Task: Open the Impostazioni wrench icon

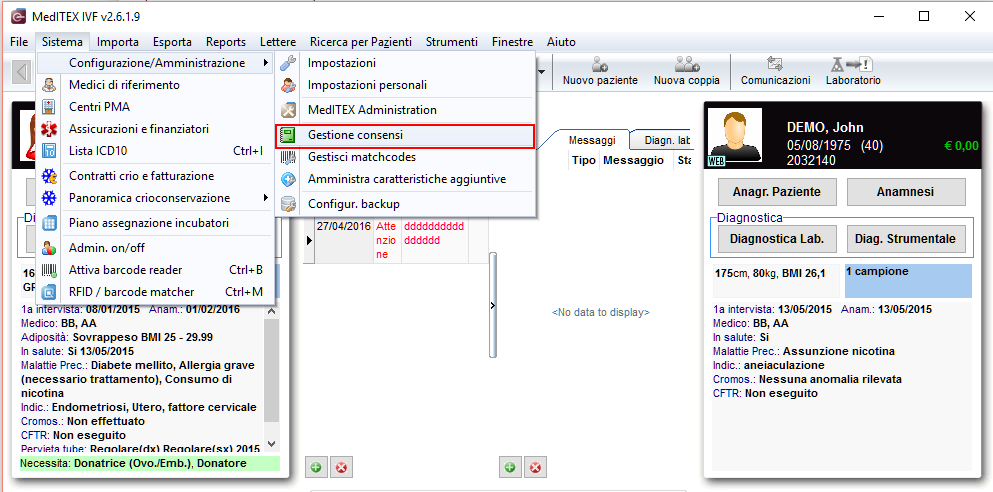Action: tap(289, 63)
